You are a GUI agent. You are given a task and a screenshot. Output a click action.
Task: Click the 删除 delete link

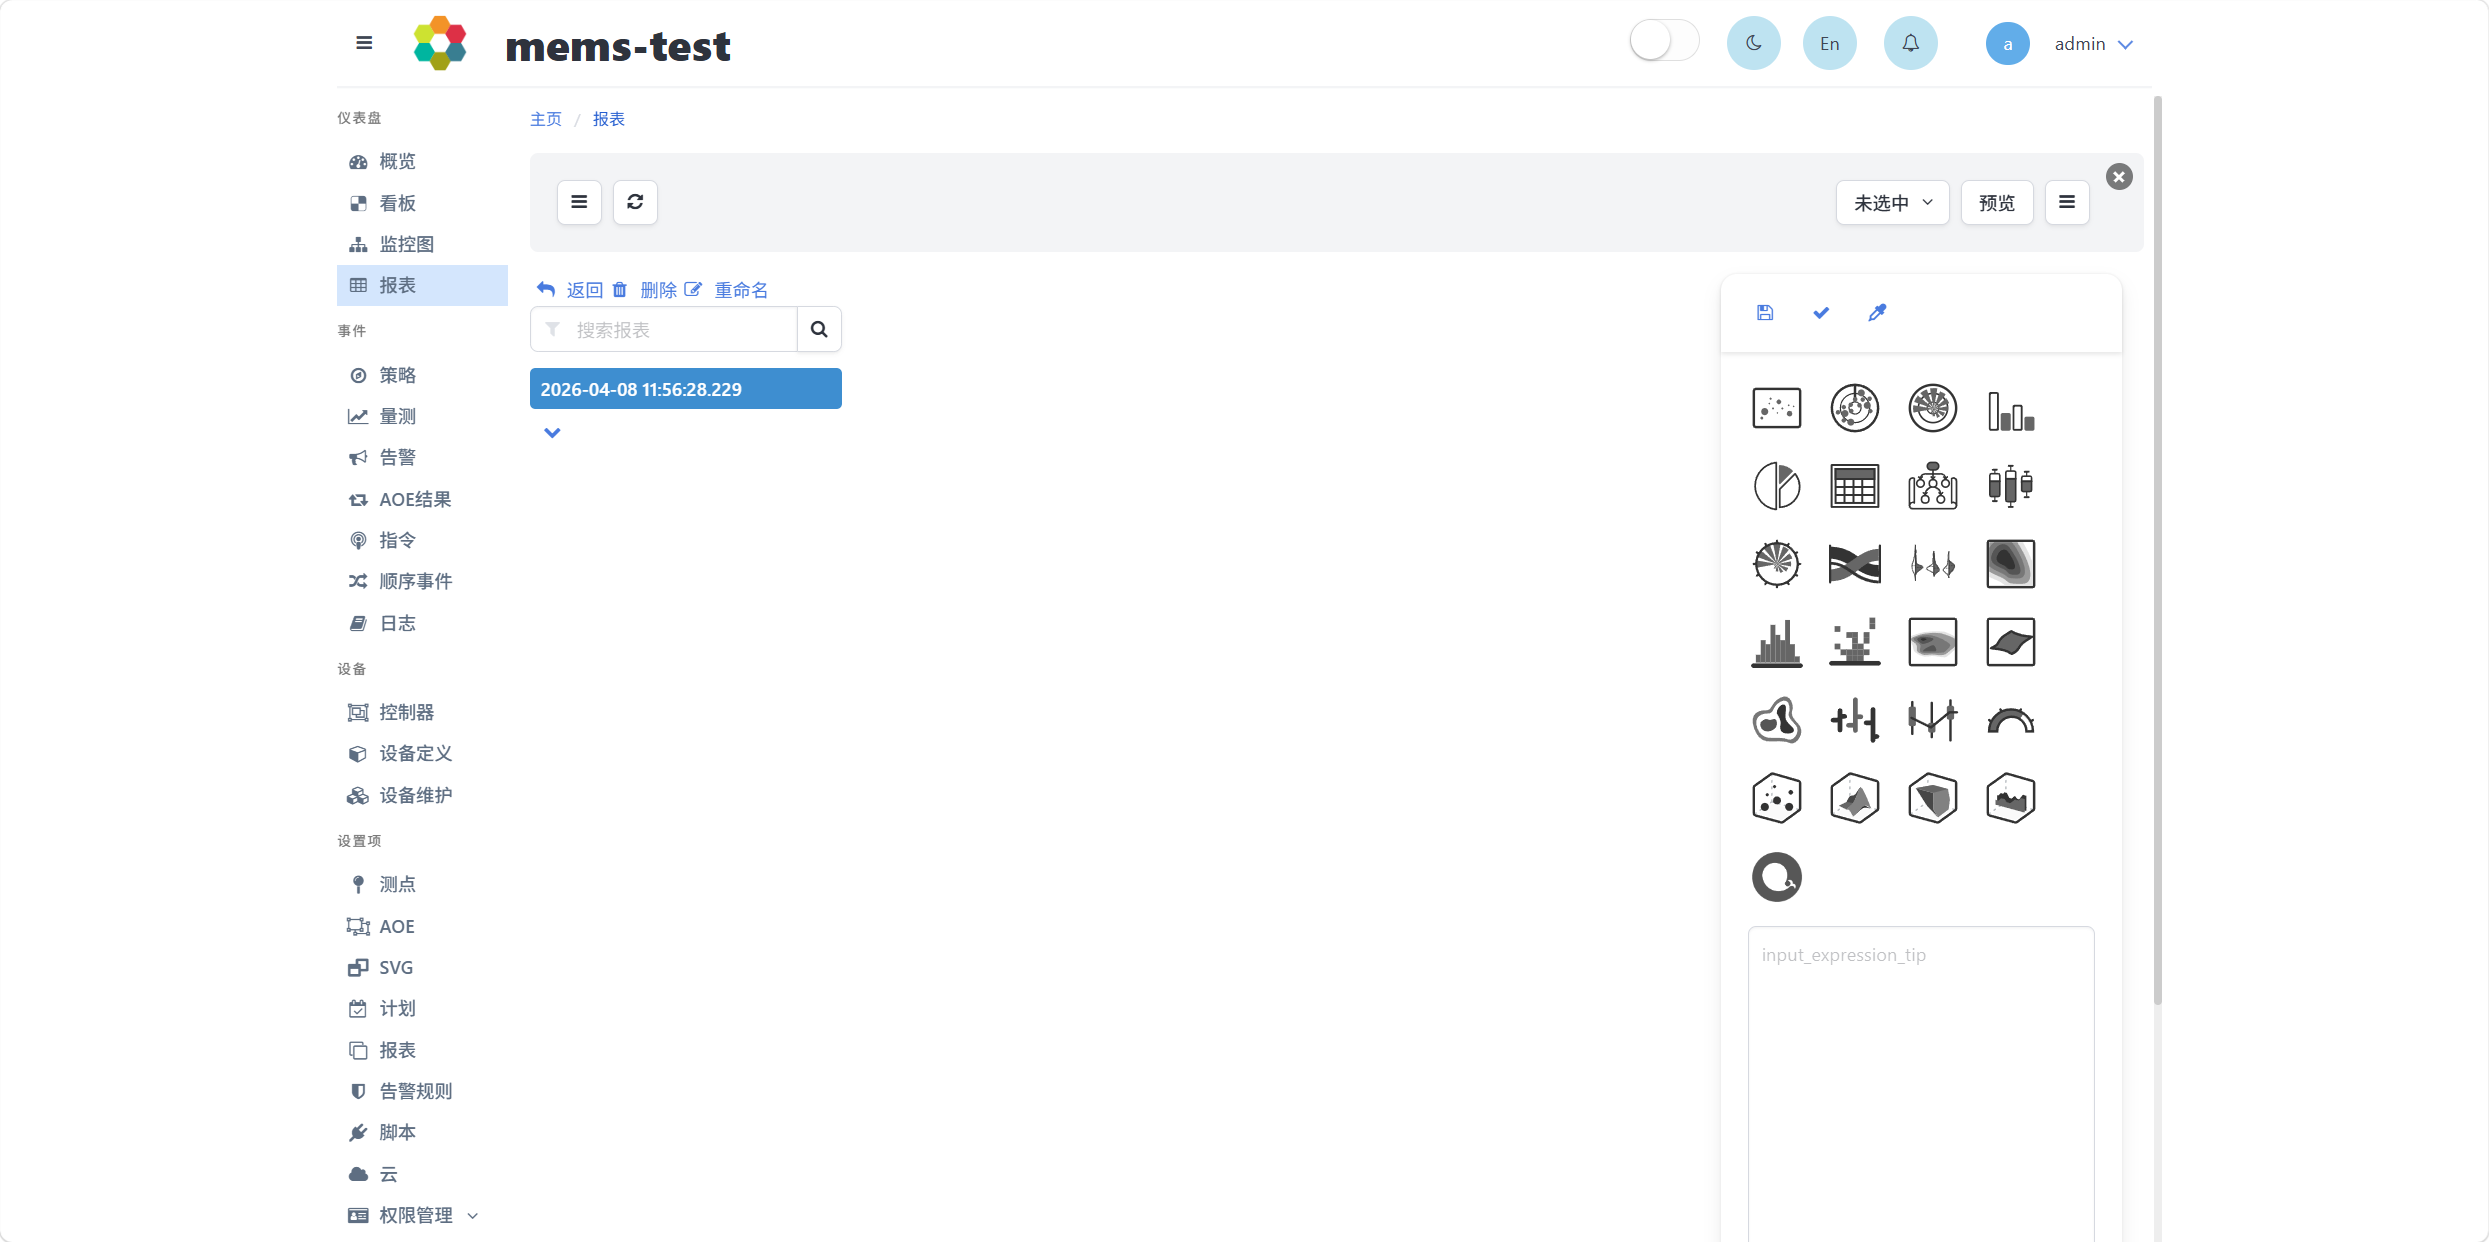point(645,290)
